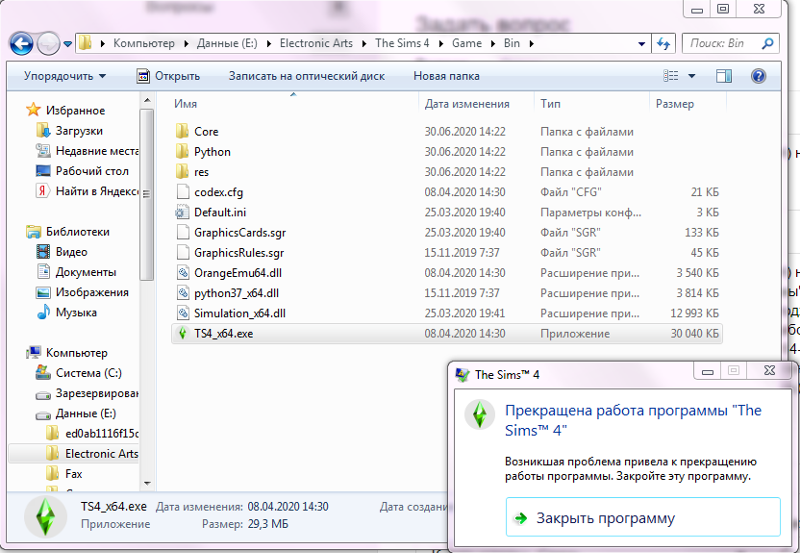Open drive 'Система (C:)' in the tree

(x=79, y=373)
